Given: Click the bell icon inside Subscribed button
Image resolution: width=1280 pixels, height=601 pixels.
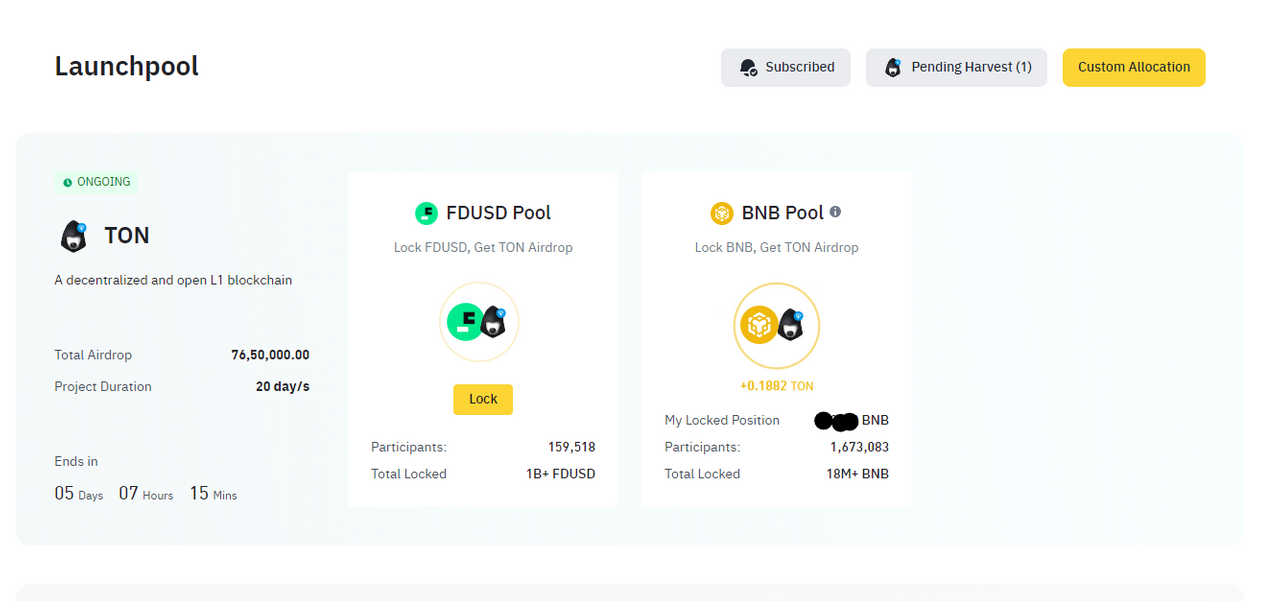Looking at the screenshot, I should 748,68.
